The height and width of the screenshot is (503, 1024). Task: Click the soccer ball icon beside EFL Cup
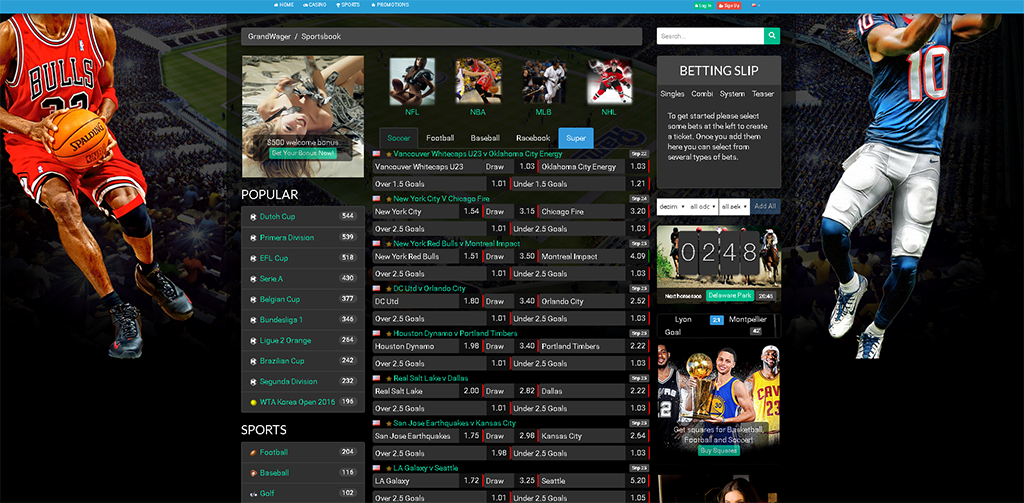click(x=253, y=259)
